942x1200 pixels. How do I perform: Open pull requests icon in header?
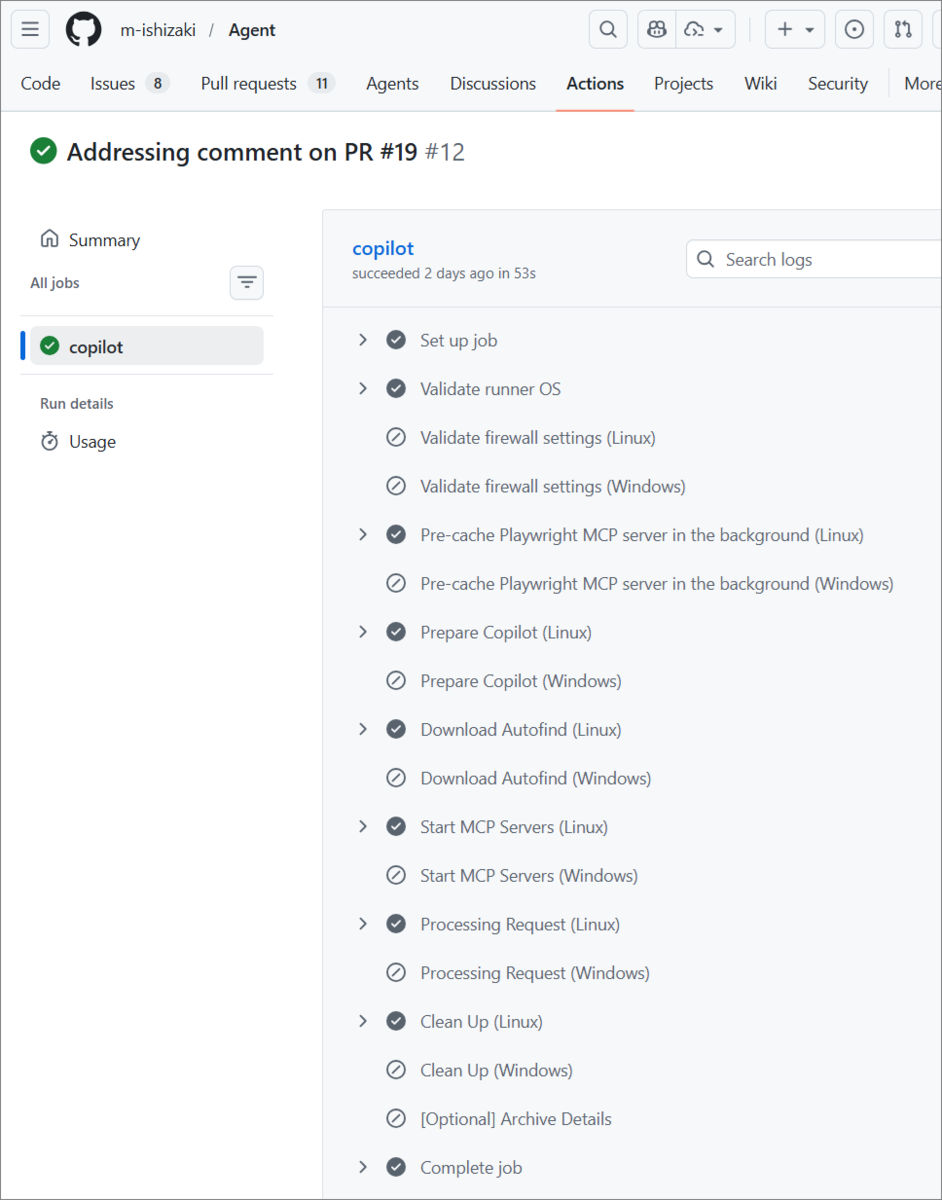click(903, 30)
